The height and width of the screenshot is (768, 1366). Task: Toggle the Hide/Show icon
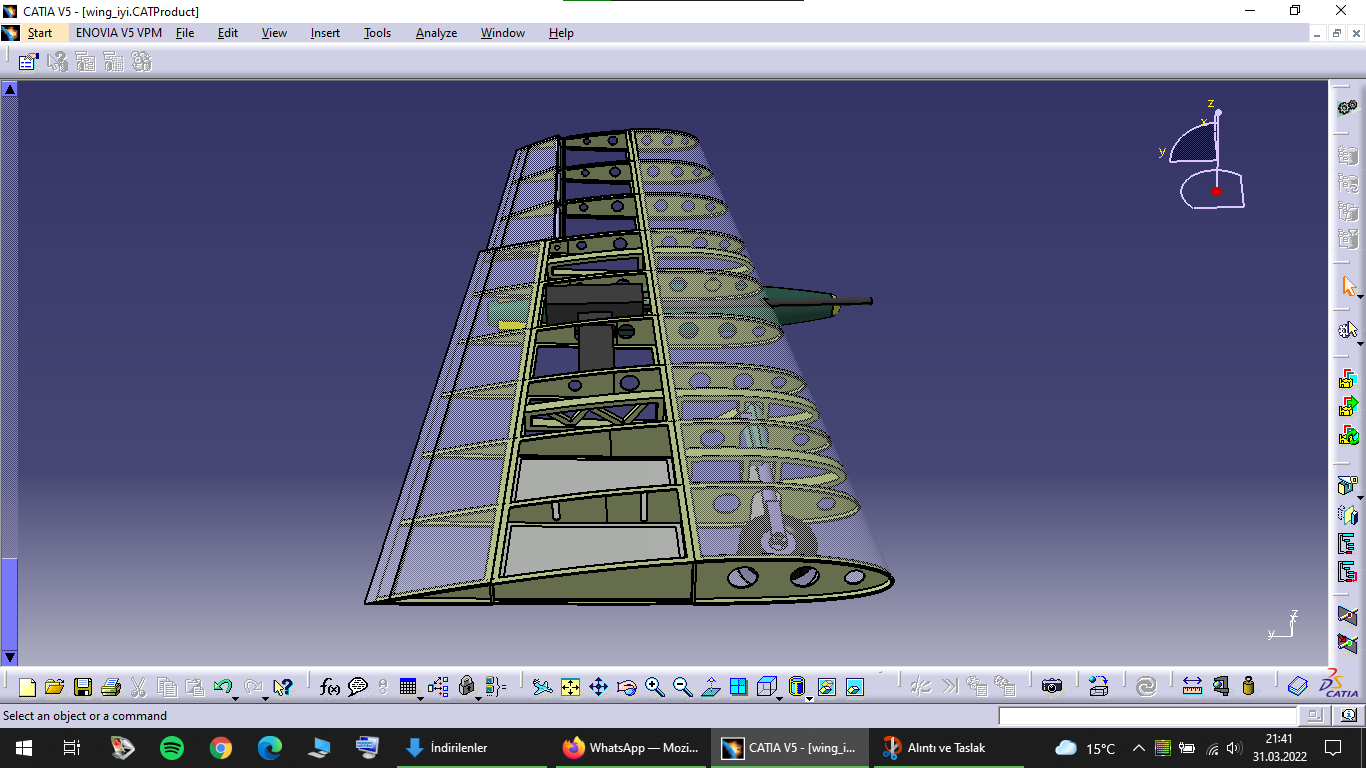point(826,687)
